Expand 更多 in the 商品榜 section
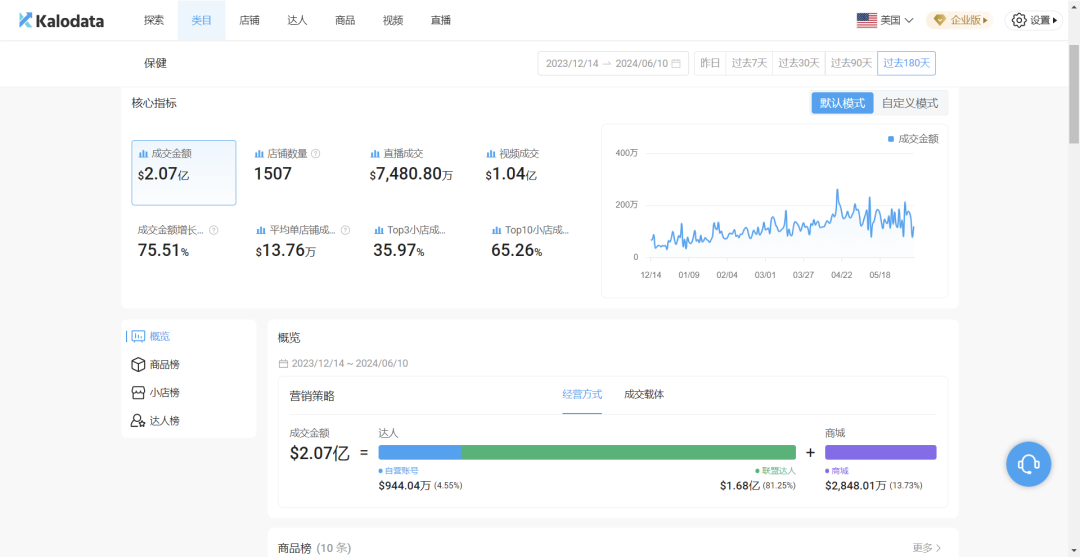The height and width of the screenshot is (557, 1080). [927, 548]
